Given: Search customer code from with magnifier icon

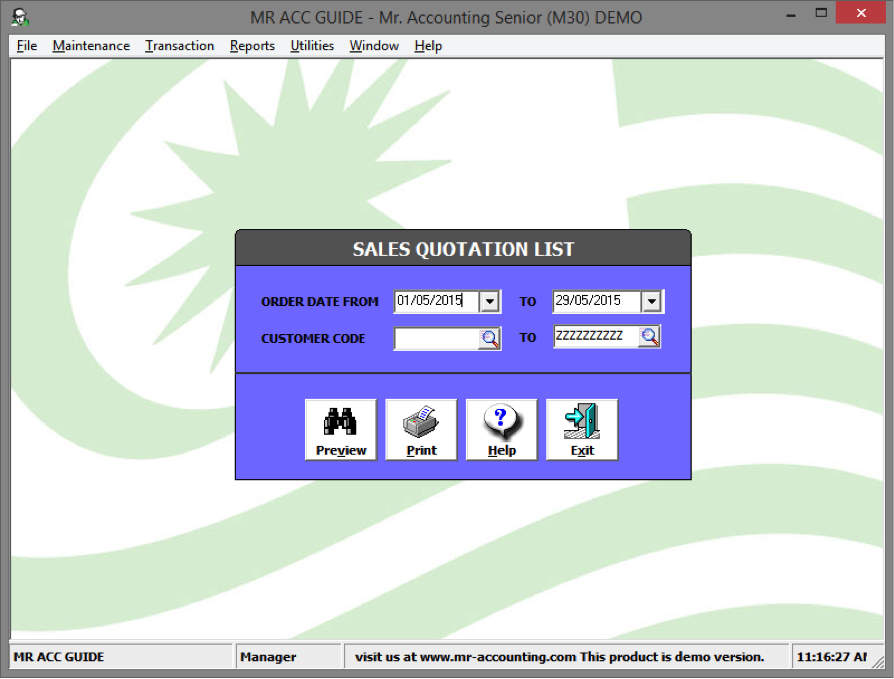Looking at the screenshot, I should click(x=489, y=338).
